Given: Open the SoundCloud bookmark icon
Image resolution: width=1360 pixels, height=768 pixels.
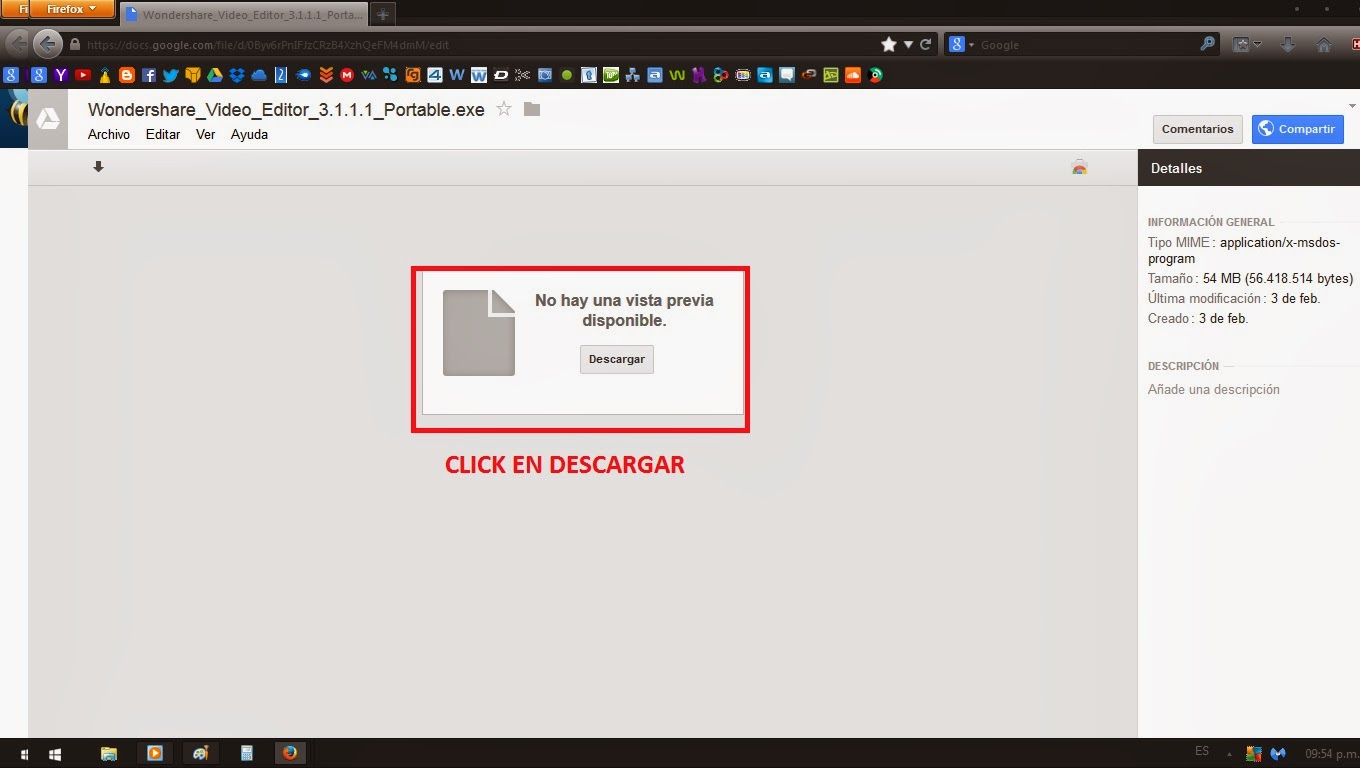Looking at the screenshot, I should point(853,75).
